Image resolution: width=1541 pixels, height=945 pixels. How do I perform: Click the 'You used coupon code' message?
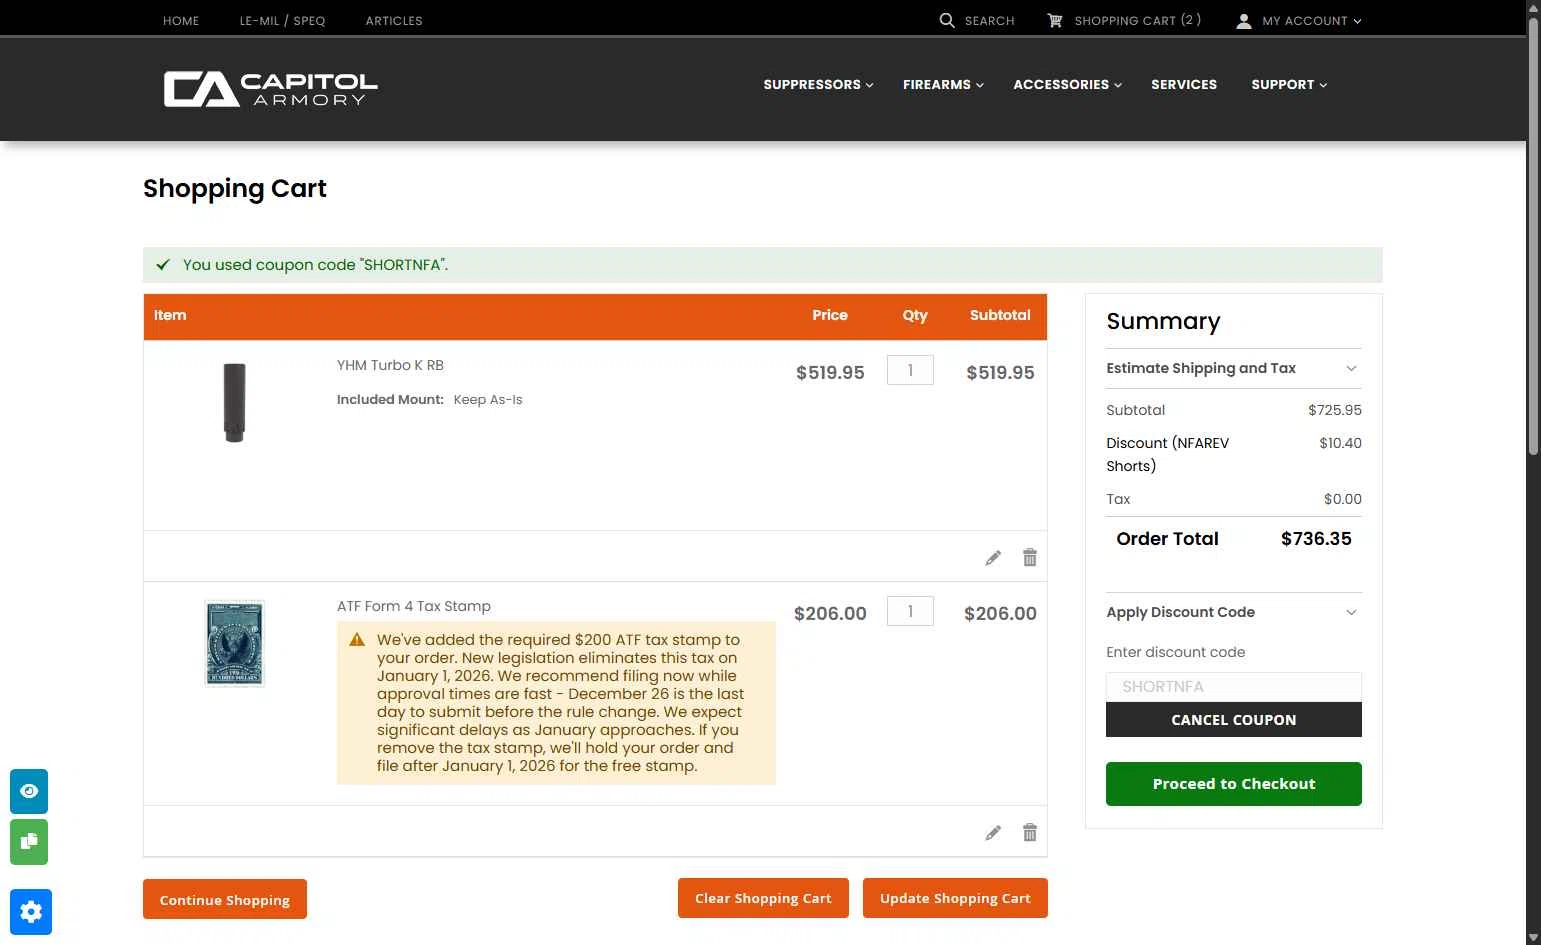click(x=315, y=265)
